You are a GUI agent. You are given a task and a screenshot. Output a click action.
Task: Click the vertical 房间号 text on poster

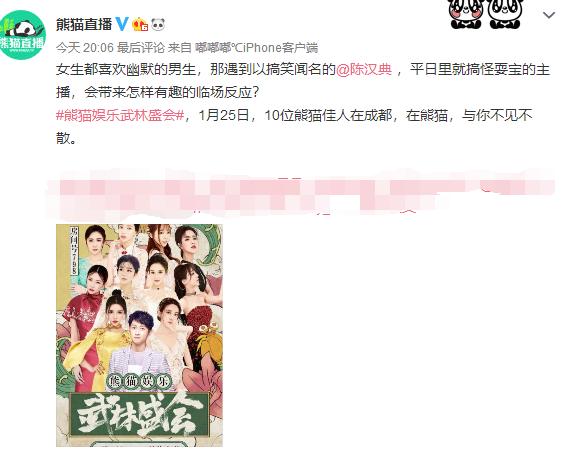(x=74, y=251)
